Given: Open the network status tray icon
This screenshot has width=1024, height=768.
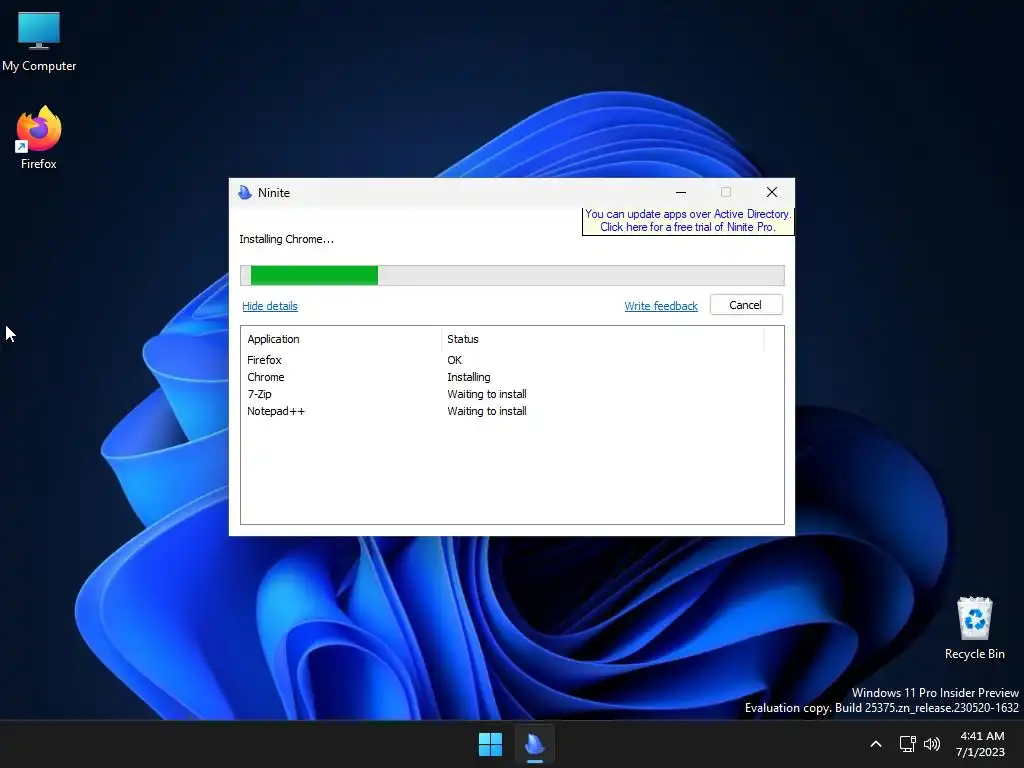Looking at the screenshot, I should 907,744.
